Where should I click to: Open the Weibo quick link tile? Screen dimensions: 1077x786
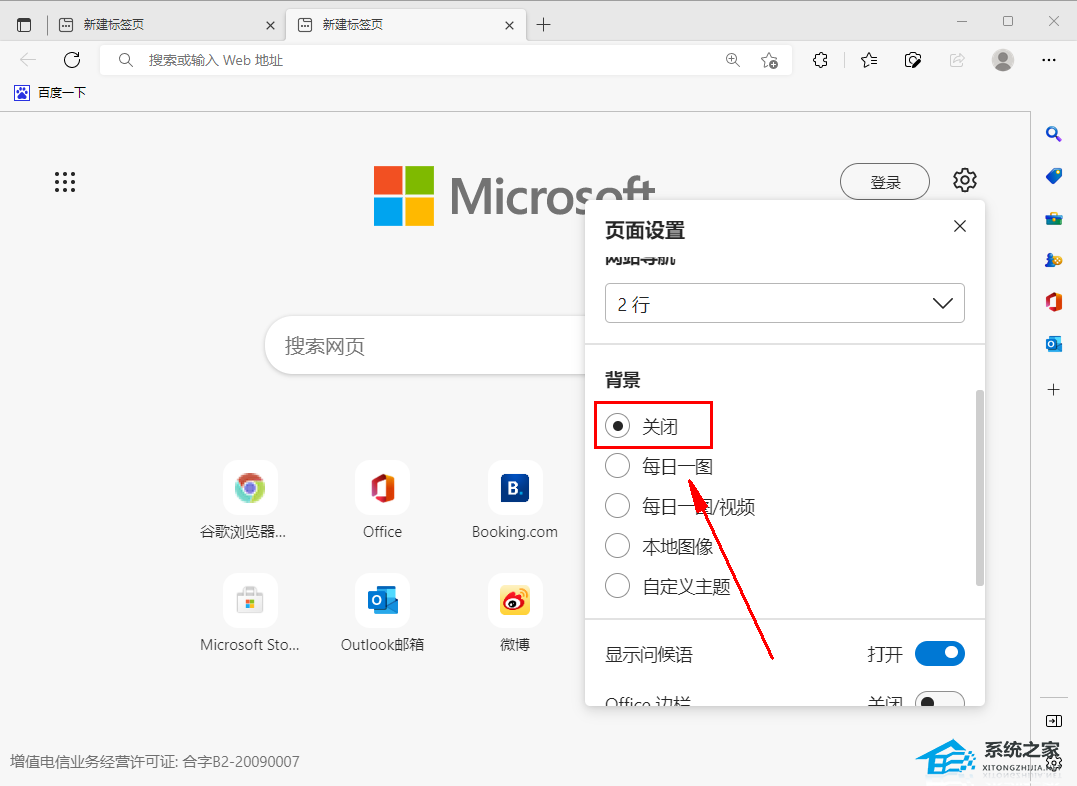[x=515, y=609]
